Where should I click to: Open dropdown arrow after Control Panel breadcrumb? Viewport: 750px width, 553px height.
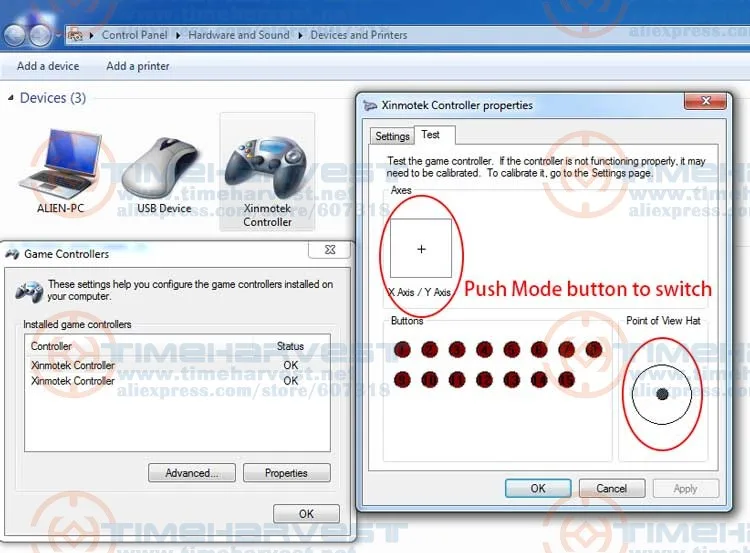pos(178,35)
